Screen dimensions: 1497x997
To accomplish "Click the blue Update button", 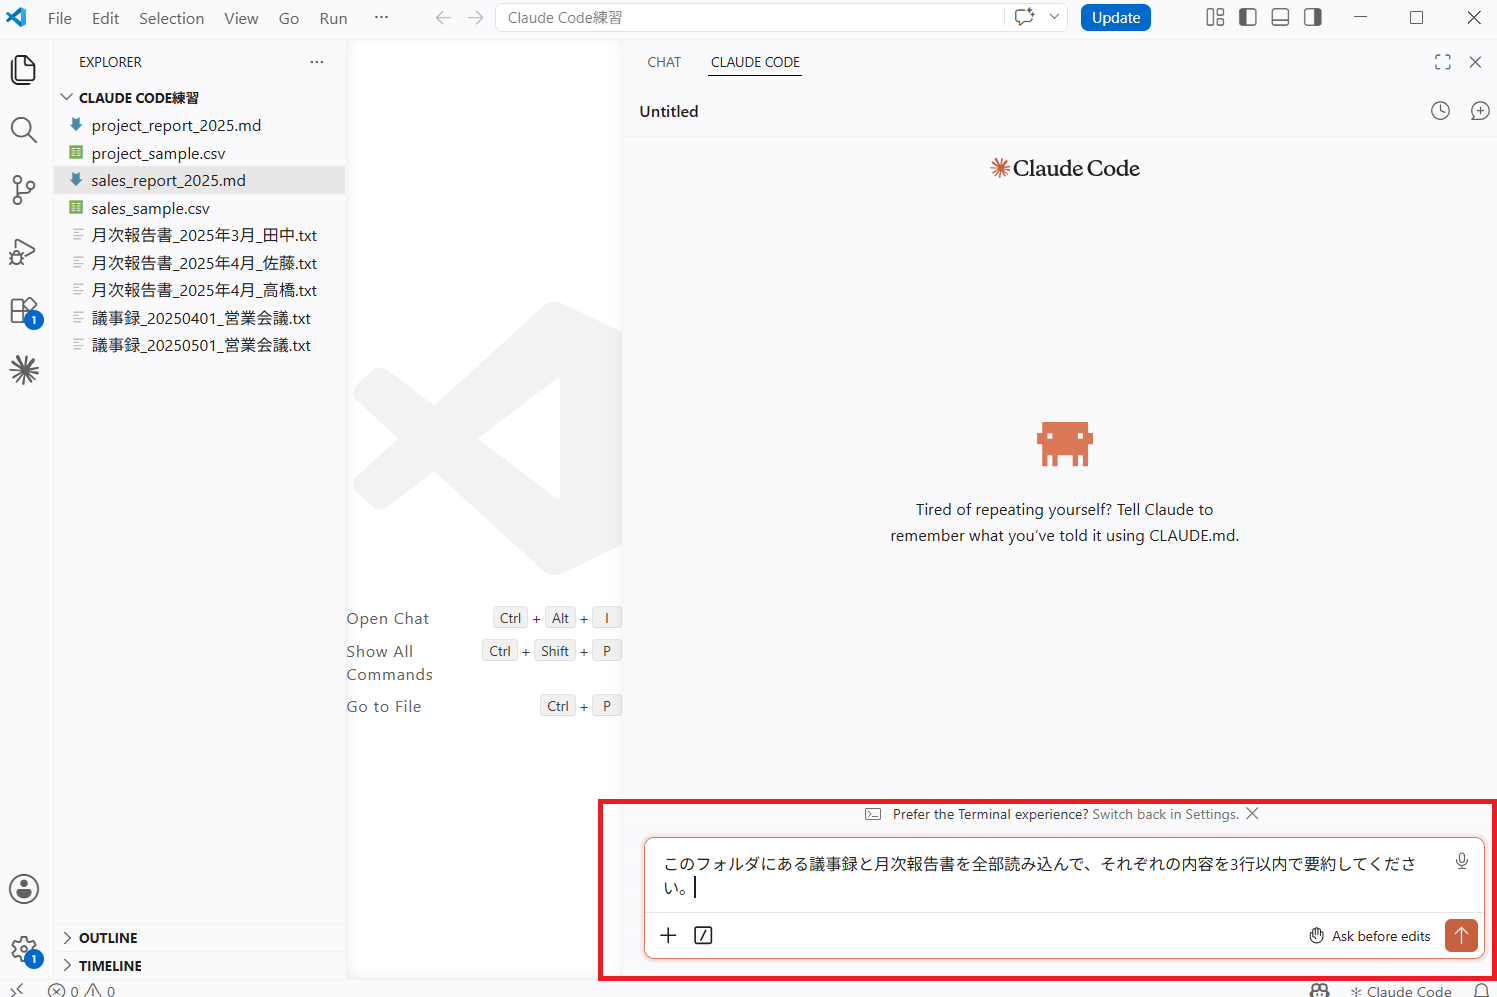I will (x=1116, y=18).
